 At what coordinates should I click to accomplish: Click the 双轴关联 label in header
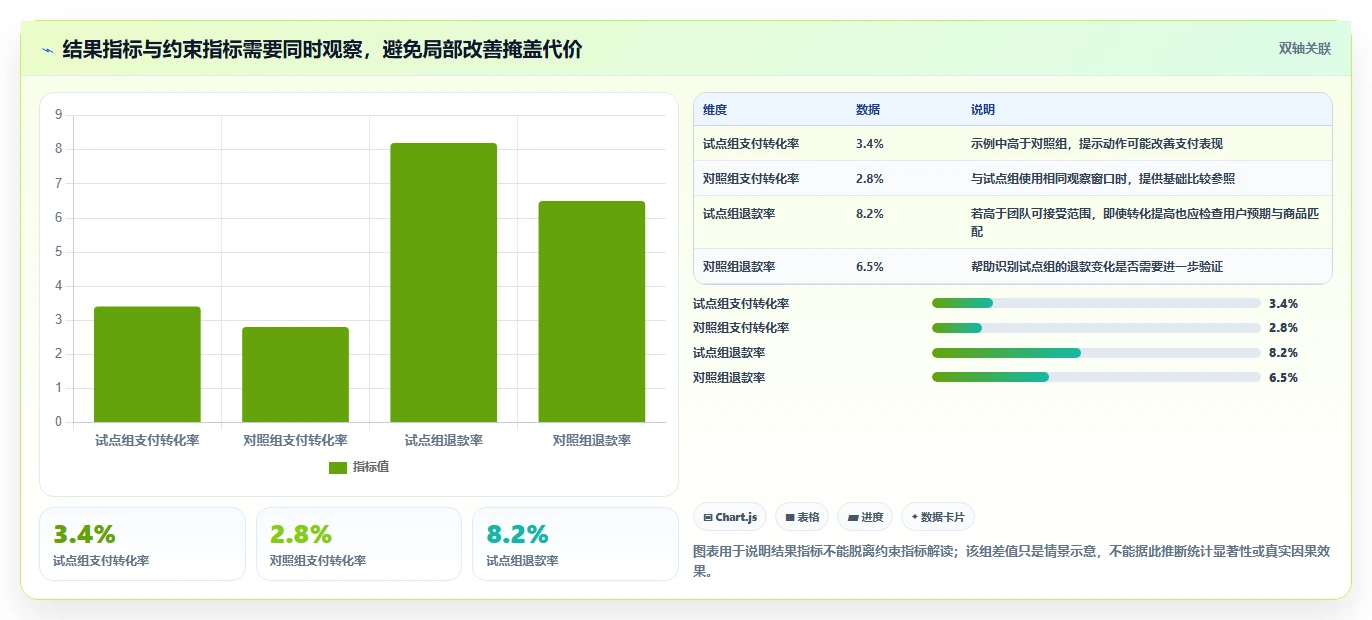click(1305, 48)
